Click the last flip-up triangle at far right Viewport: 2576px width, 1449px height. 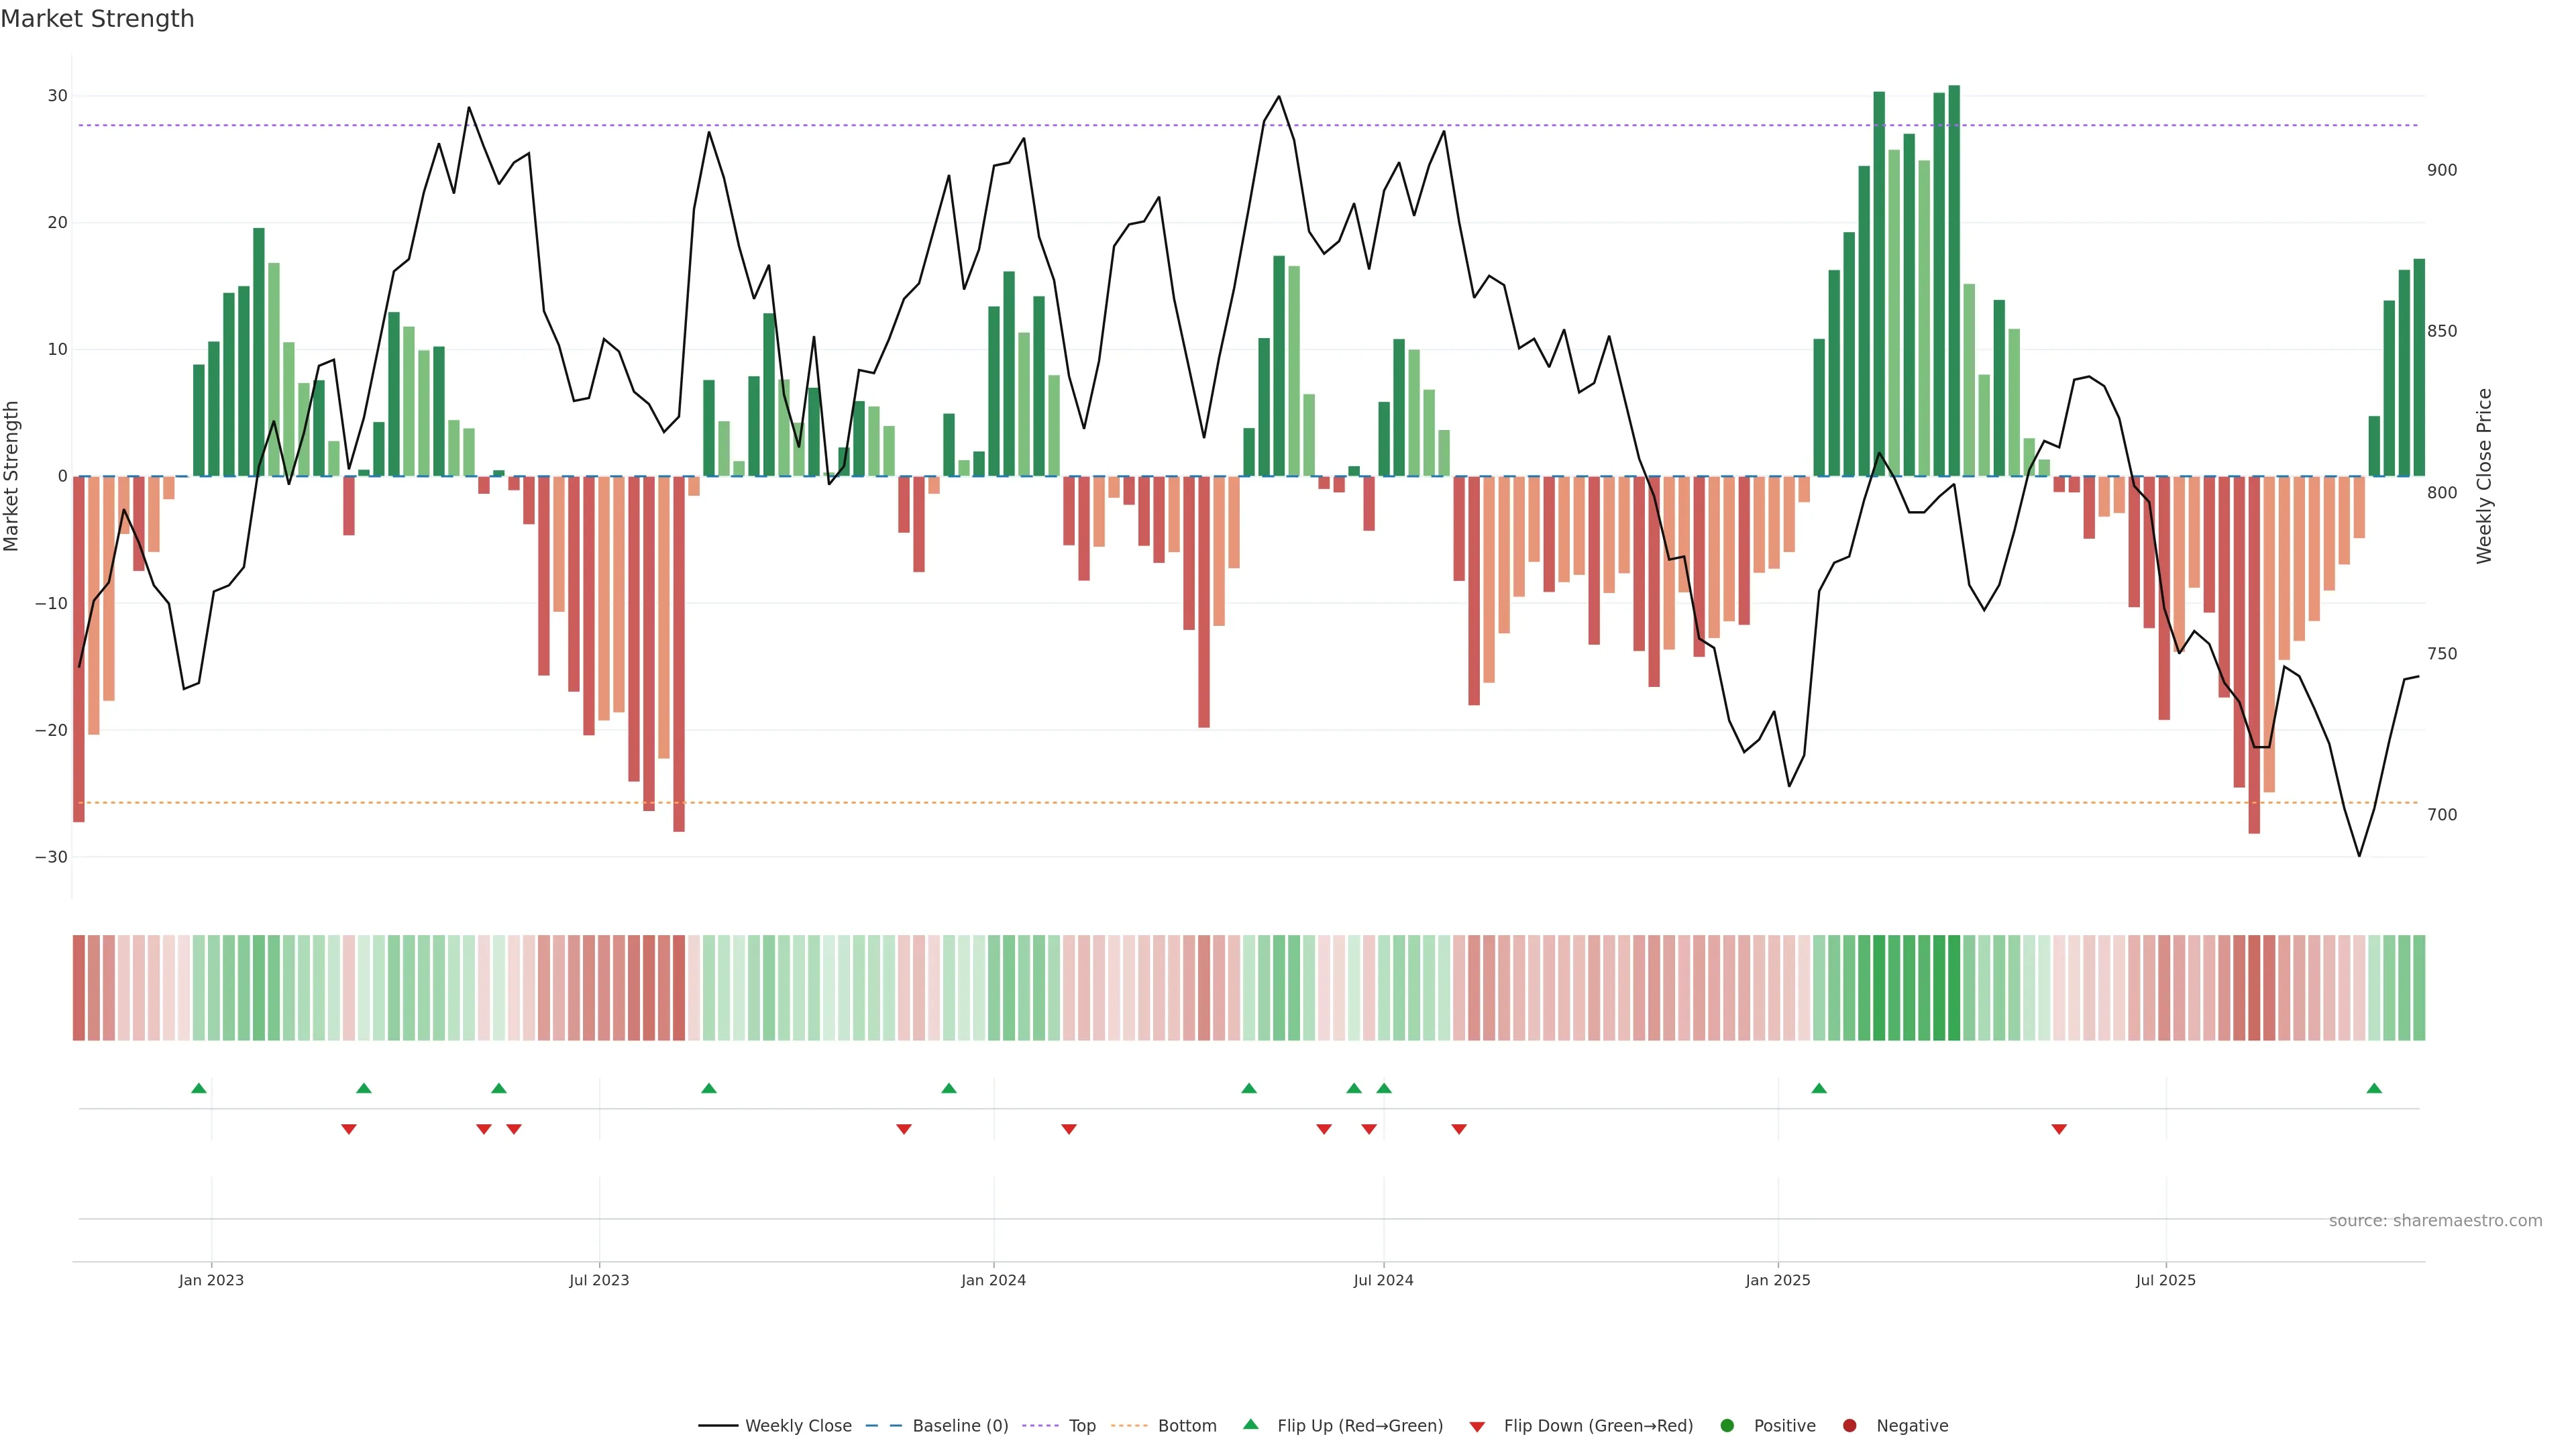pos(2374,1088)
